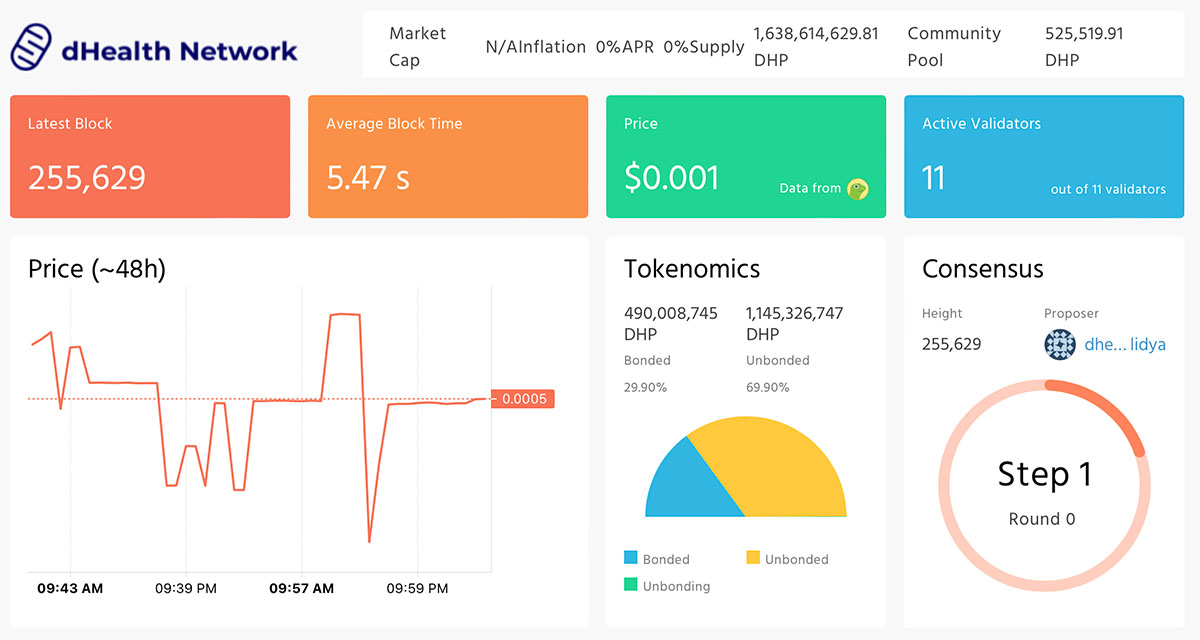Click the Tokenomics heading

tap(692, 268)
